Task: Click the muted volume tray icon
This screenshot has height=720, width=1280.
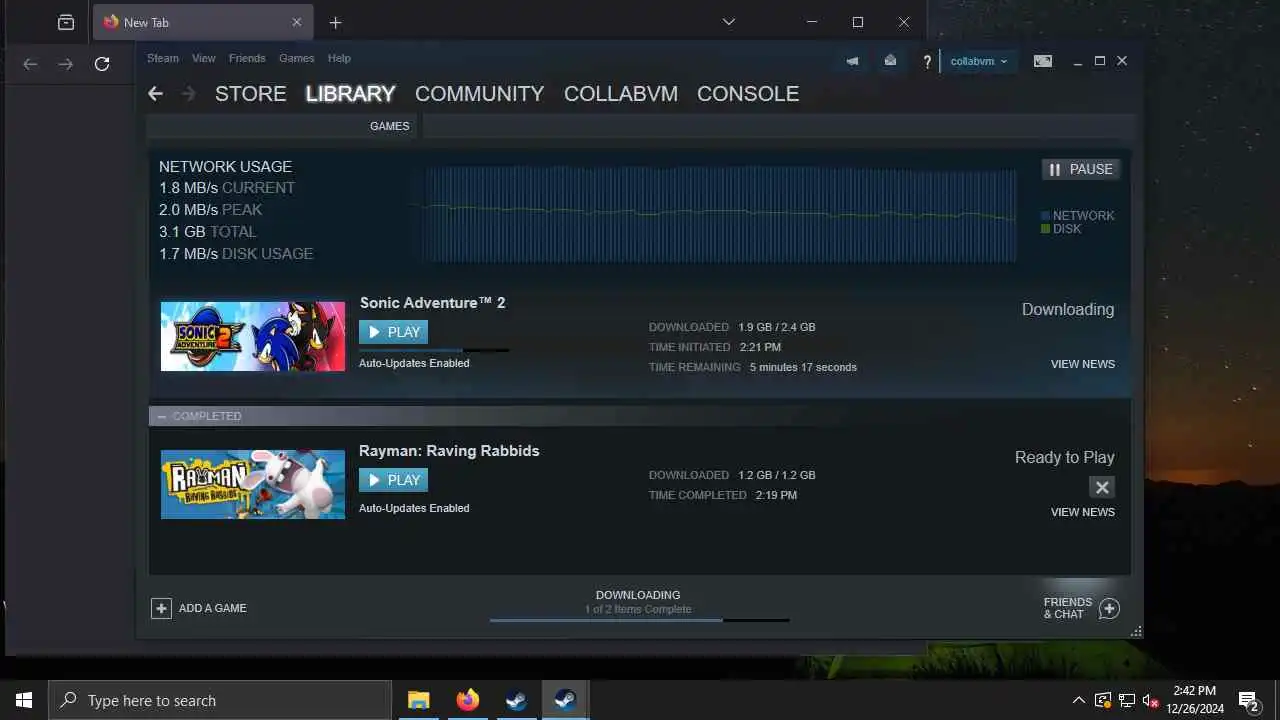Action: (x=1151, y=700)
